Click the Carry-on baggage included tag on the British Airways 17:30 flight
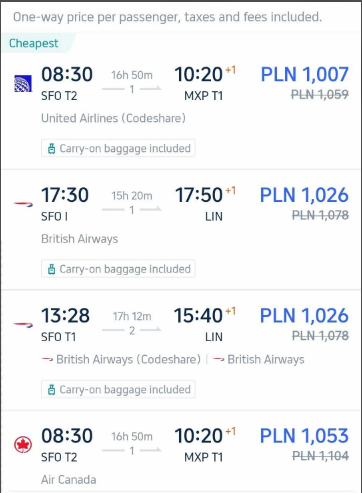The width and height of the screenshot is (362, 493). tap(118, 269)
